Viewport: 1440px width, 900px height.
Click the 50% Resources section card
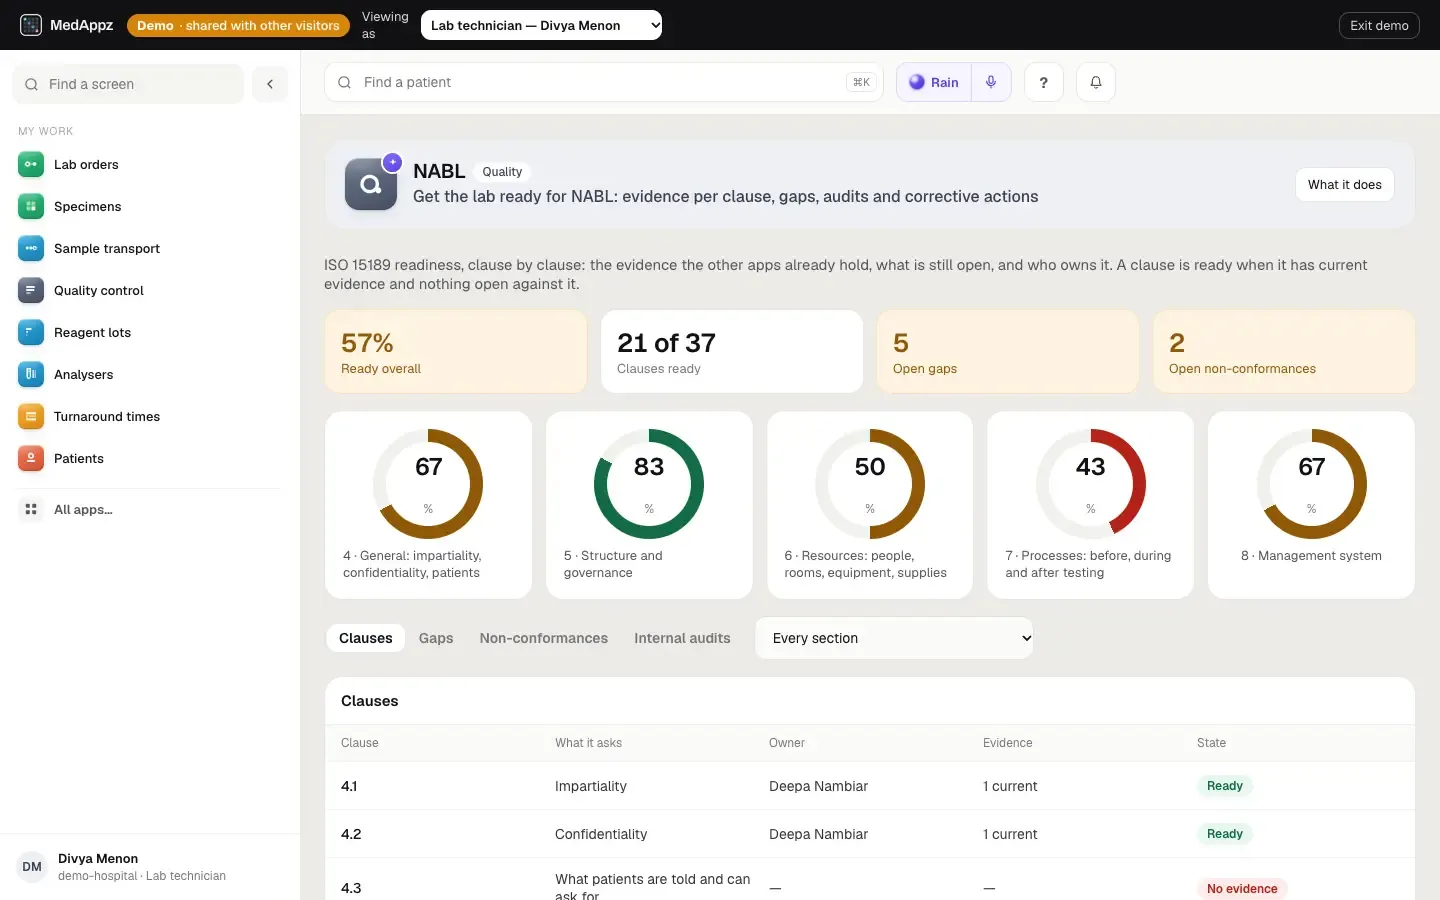pos(870,505)
